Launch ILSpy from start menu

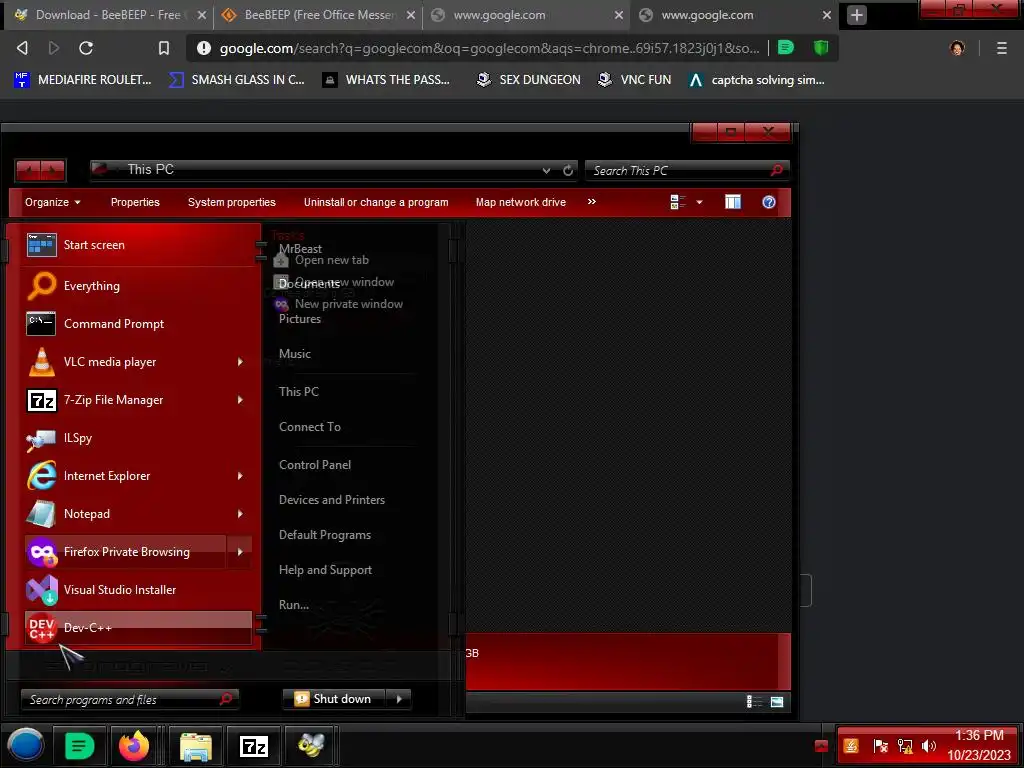[137, 438]
